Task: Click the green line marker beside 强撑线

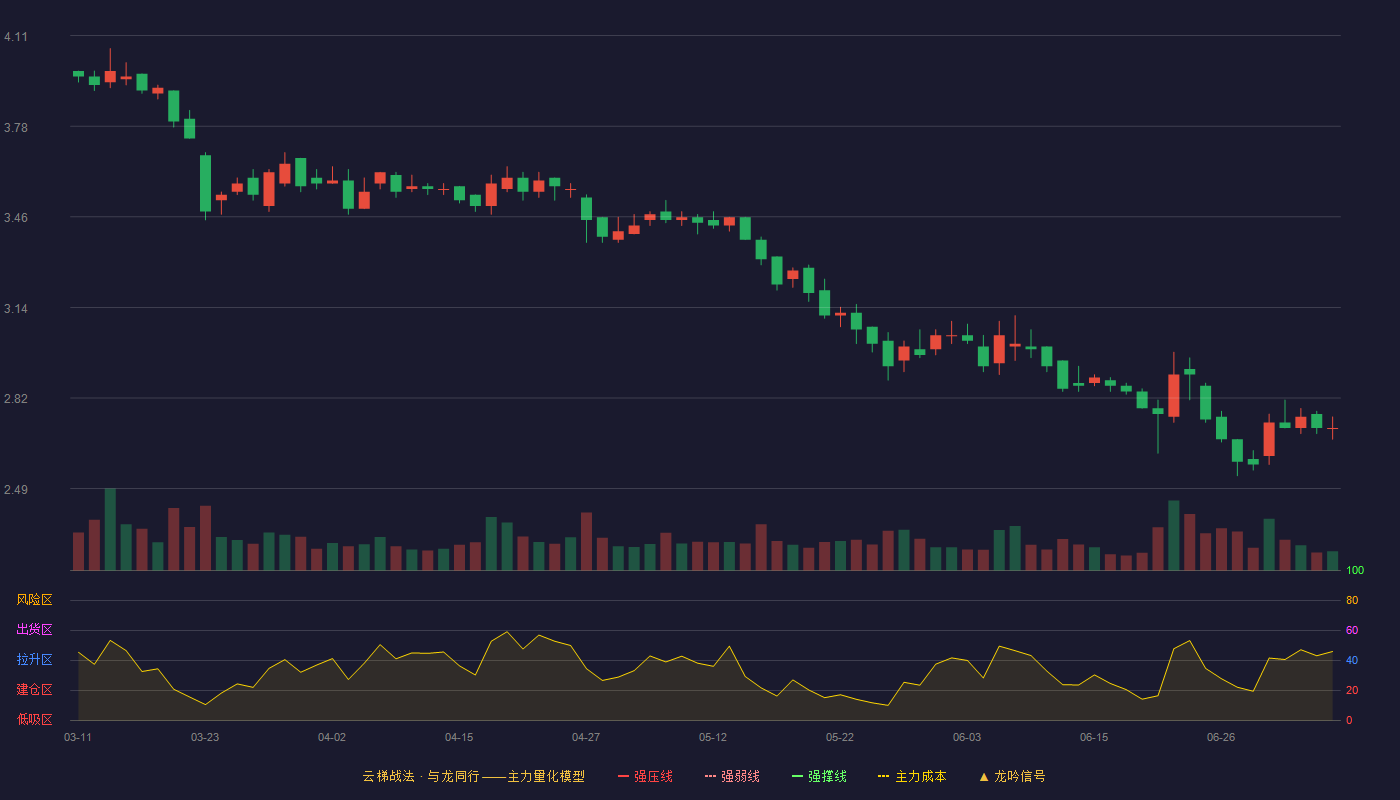Action: pos(797,776)
